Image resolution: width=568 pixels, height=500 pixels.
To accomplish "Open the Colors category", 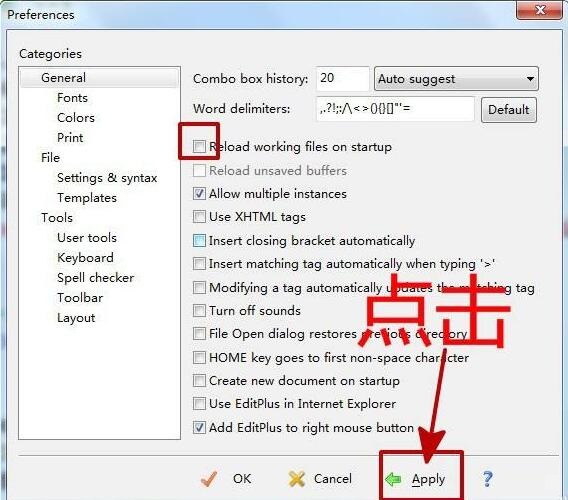I will (76, 118).
